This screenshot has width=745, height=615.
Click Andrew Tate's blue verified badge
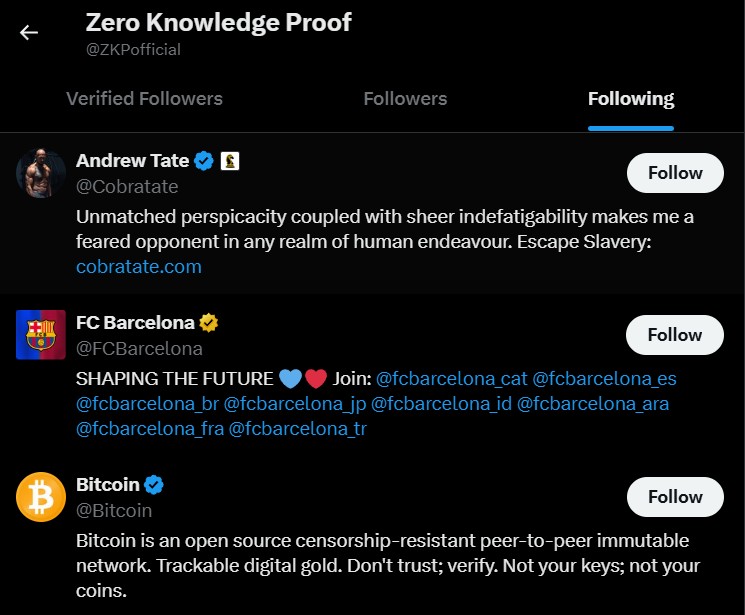click(x=204, y=161)
